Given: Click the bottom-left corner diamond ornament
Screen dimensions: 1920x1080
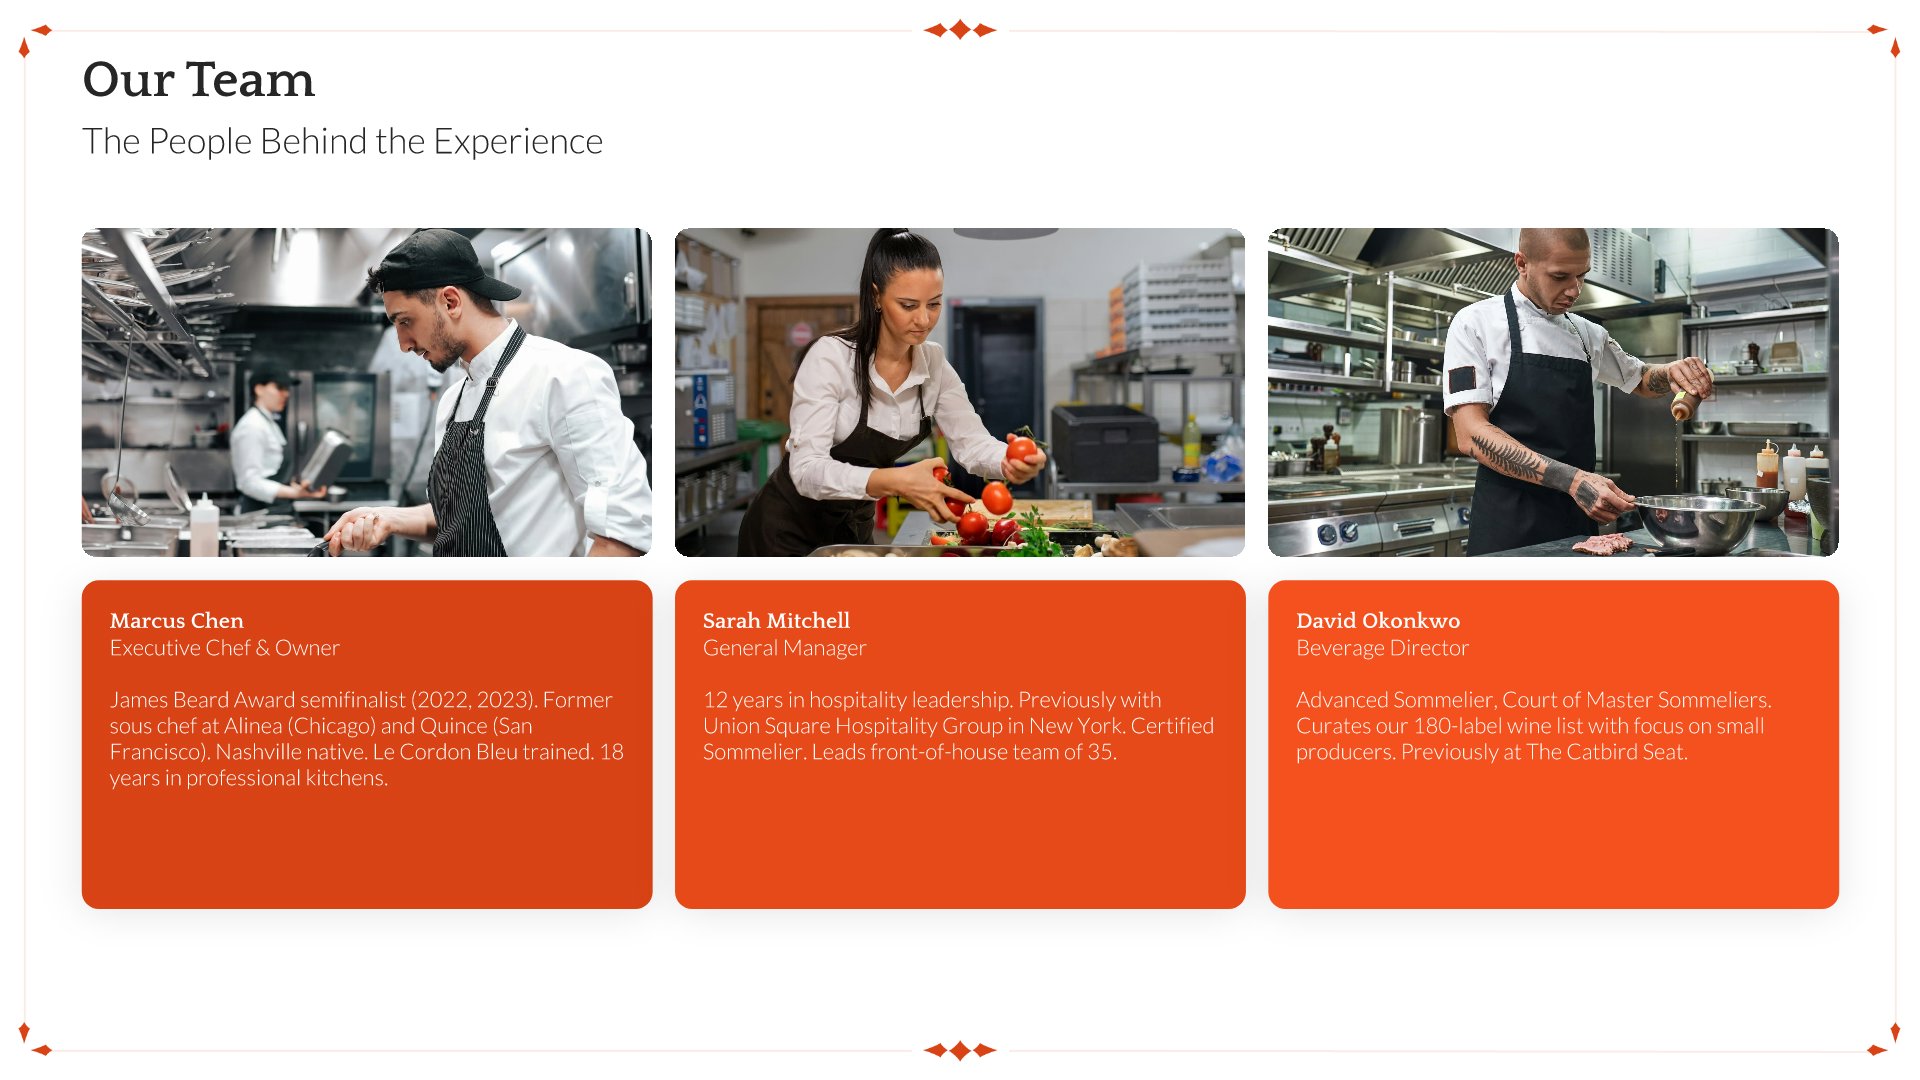Looking at the screenshot, I should (x=35, y=1040).
